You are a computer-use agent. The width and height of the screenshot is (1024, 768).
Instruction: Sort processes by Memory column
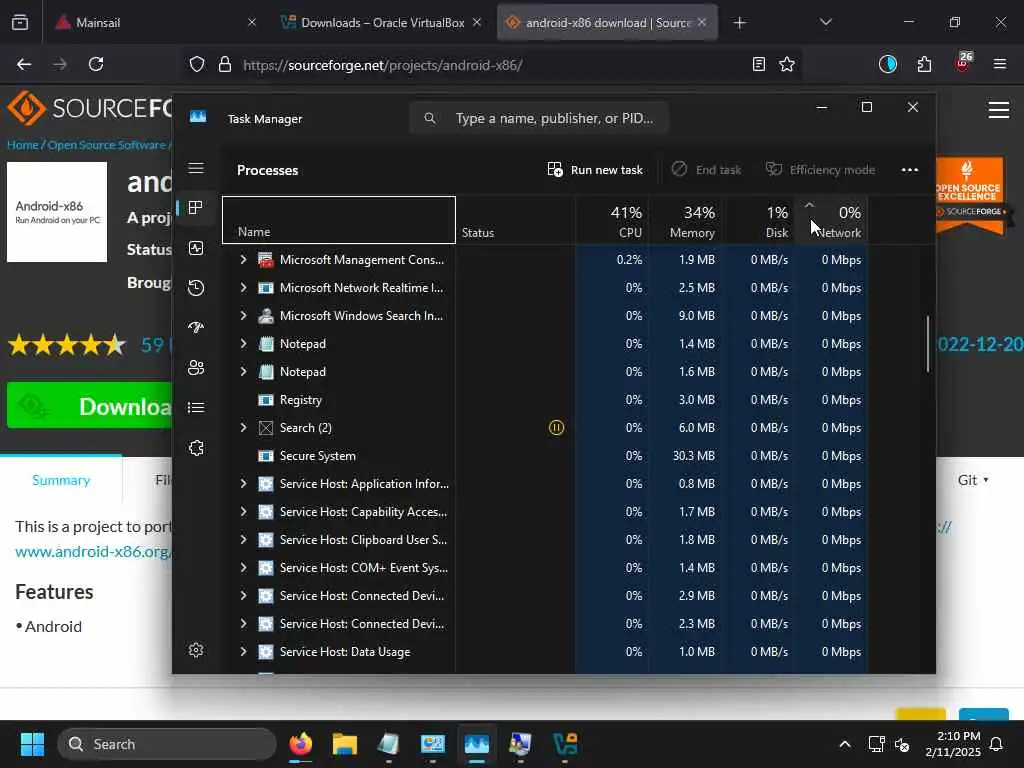coord(686,221)
